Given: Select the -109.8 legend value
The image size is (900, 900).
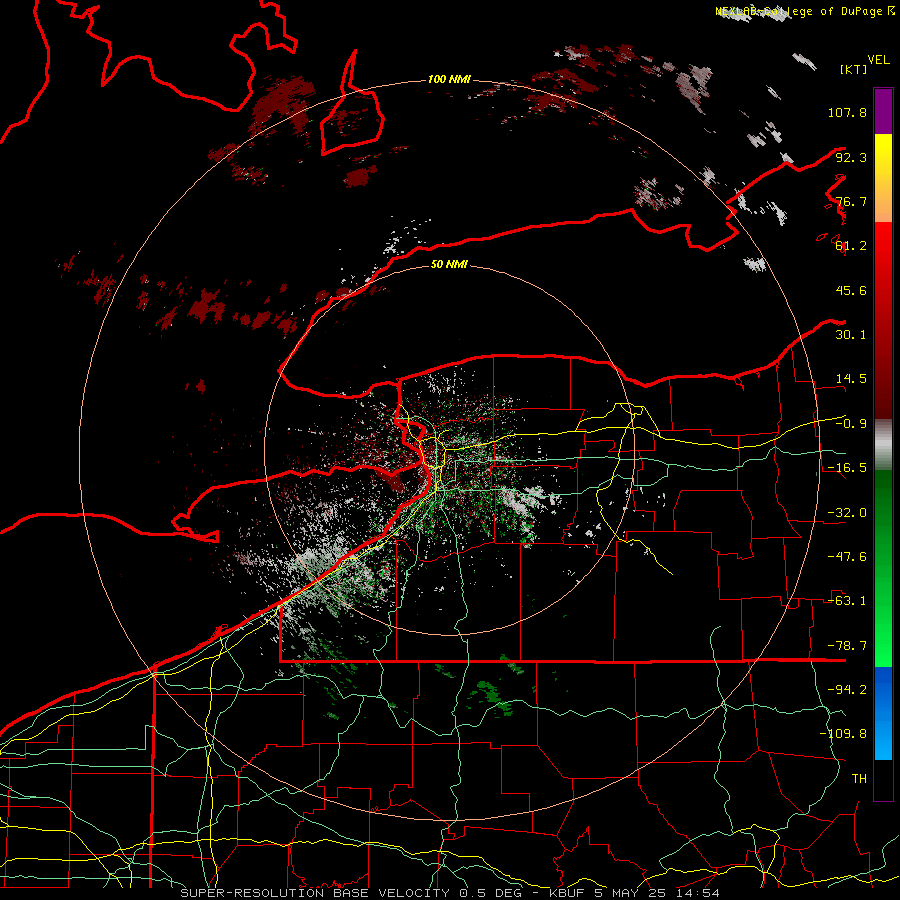Looking at the screenshot, I should click(844, 734).
